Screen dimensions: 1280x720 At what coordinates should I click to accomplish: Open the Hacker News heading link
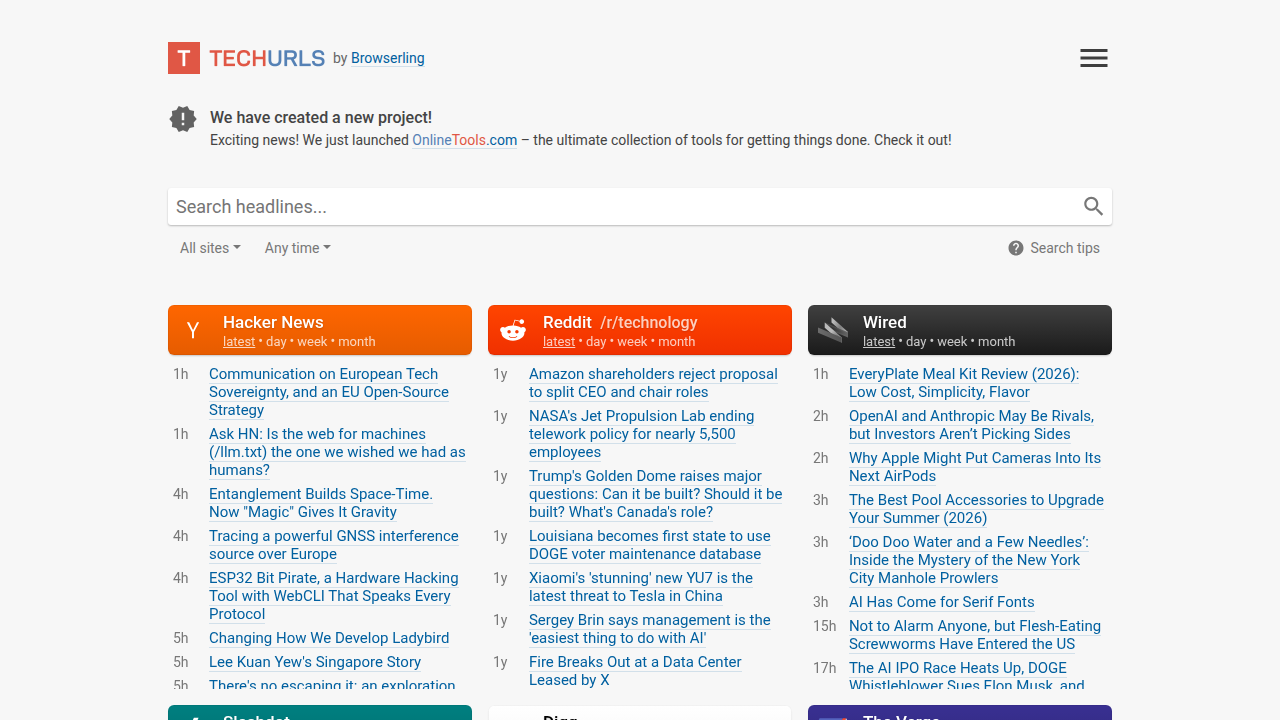coord(273,322)
